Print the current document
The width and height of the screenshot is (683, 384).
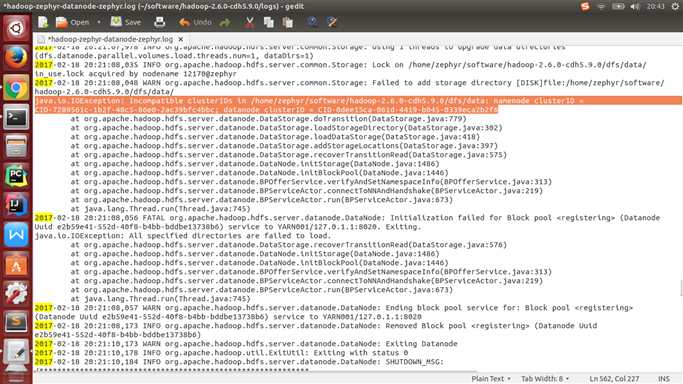tap(159, 22)
